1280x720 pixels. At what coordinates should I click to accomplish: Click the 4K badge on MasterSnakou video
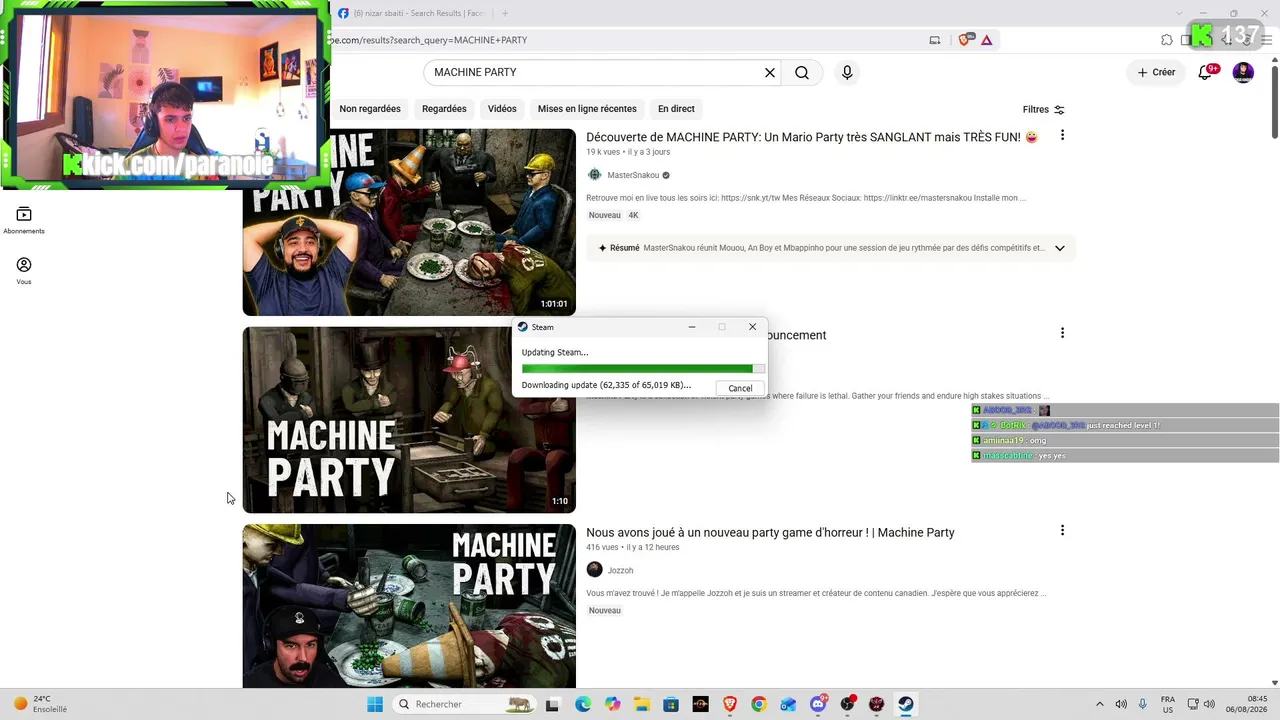coord(633,215)
